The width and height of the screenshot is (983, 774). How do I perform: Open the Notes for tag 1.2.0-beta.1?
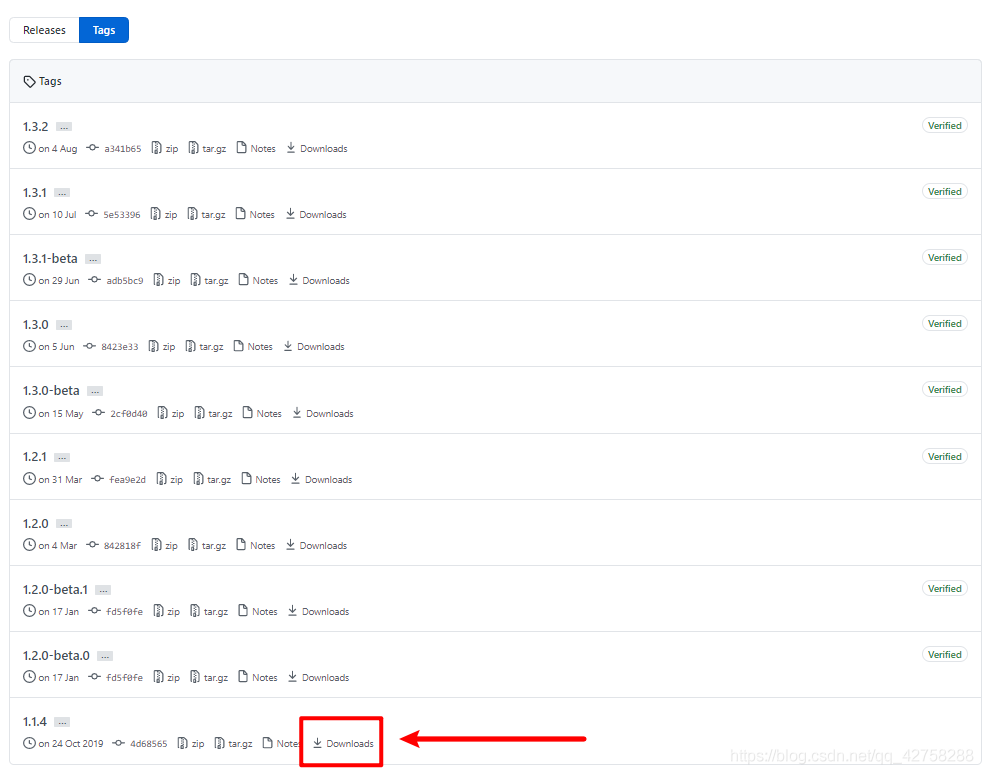coord(258,611)
